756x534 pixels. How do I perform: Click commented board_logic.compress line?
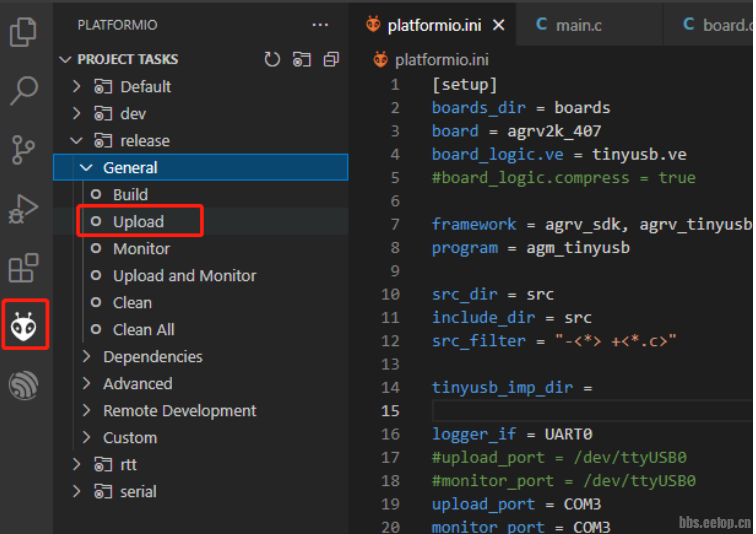(x=564, y=178)
